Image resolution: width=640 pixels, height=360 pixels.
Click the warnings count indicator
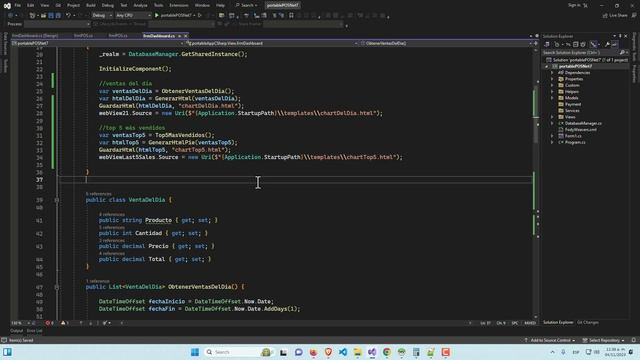click(65, 323)
